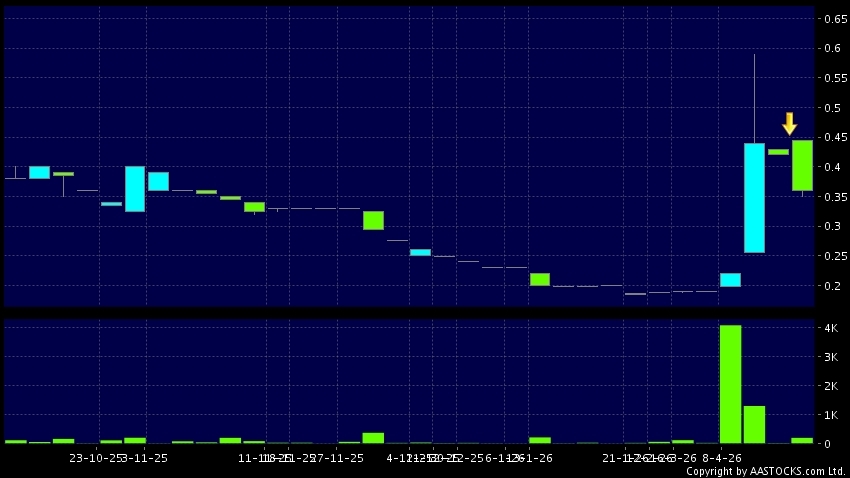Select the green candlestick near the 0.3 level
850x478 pixels.
[373, 220]
